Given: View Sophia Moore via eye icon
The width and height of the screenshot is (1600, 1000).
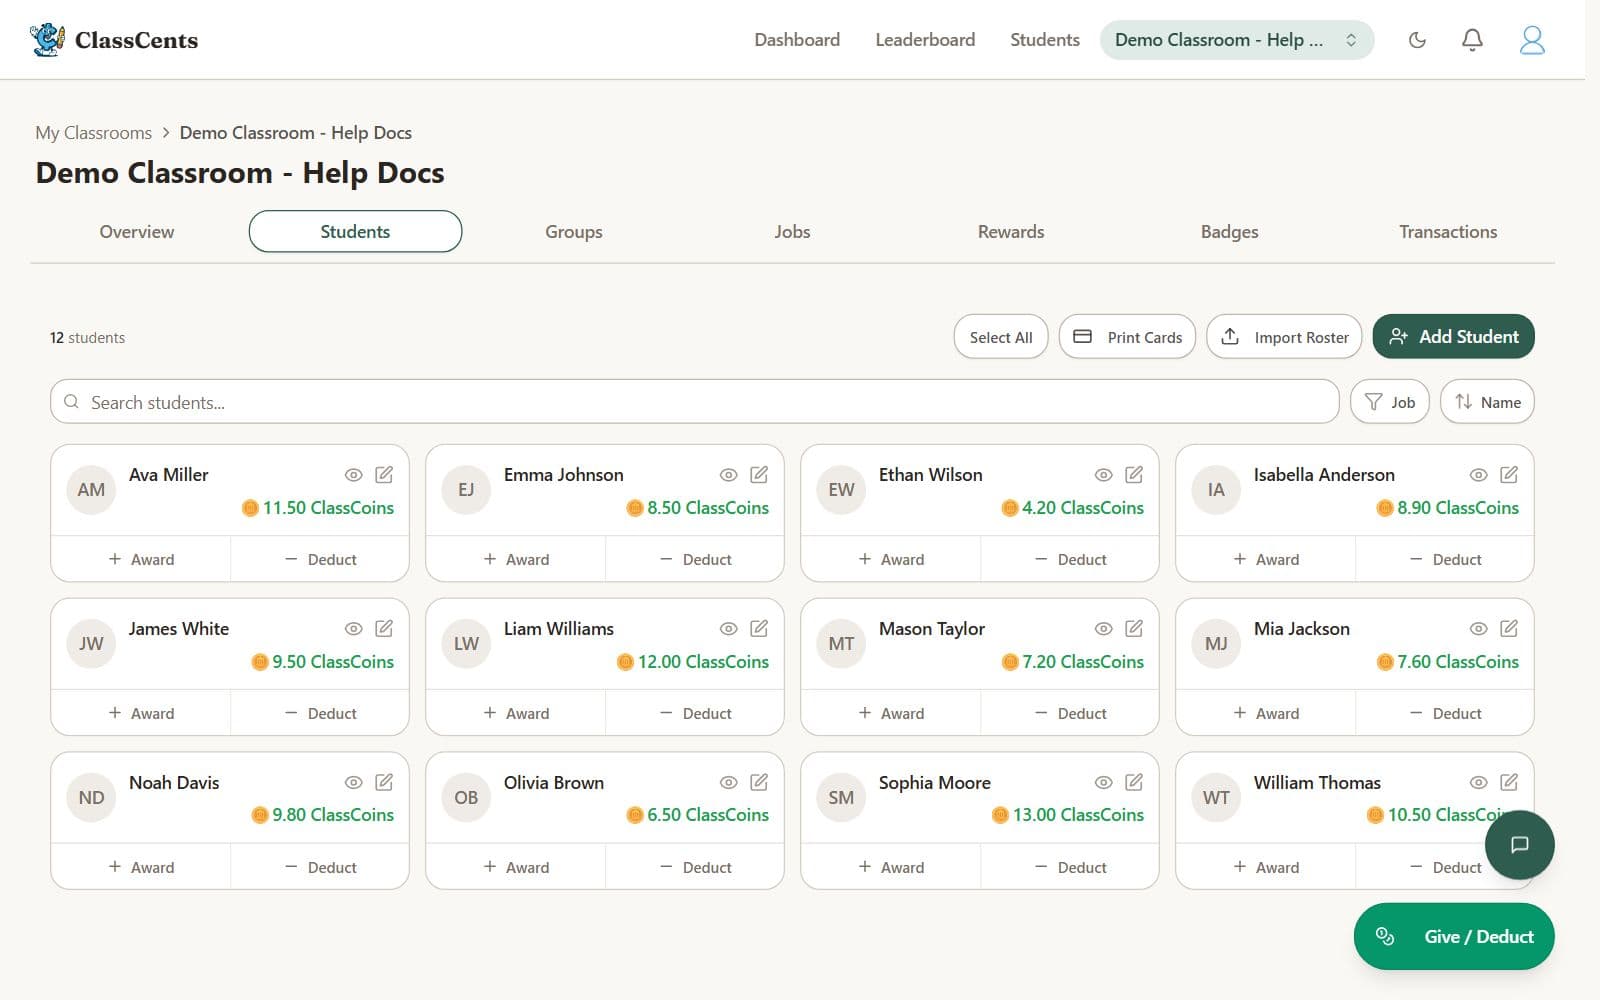Looking at the screenshot, I should tap(1103, 783).
